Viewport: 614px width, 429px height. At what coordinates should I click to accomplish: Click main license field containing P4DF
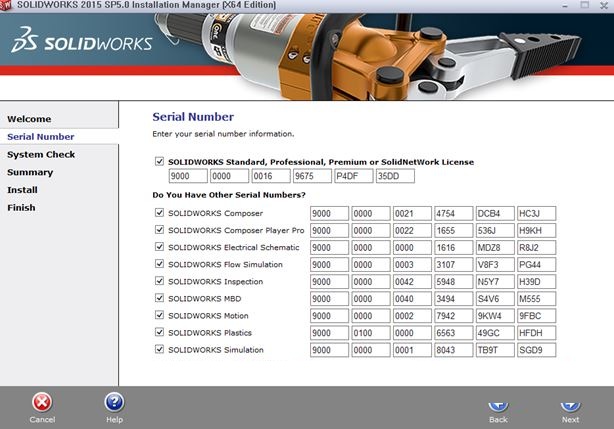[x=354, y=176]
